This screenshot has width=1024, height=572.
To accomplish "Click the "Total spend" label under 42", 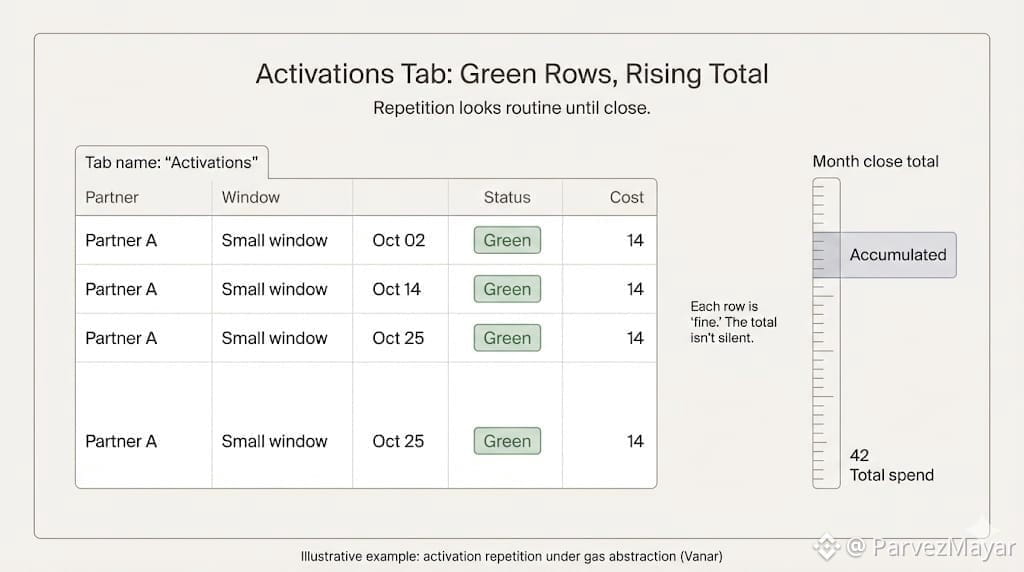I will tap(891, 475).
